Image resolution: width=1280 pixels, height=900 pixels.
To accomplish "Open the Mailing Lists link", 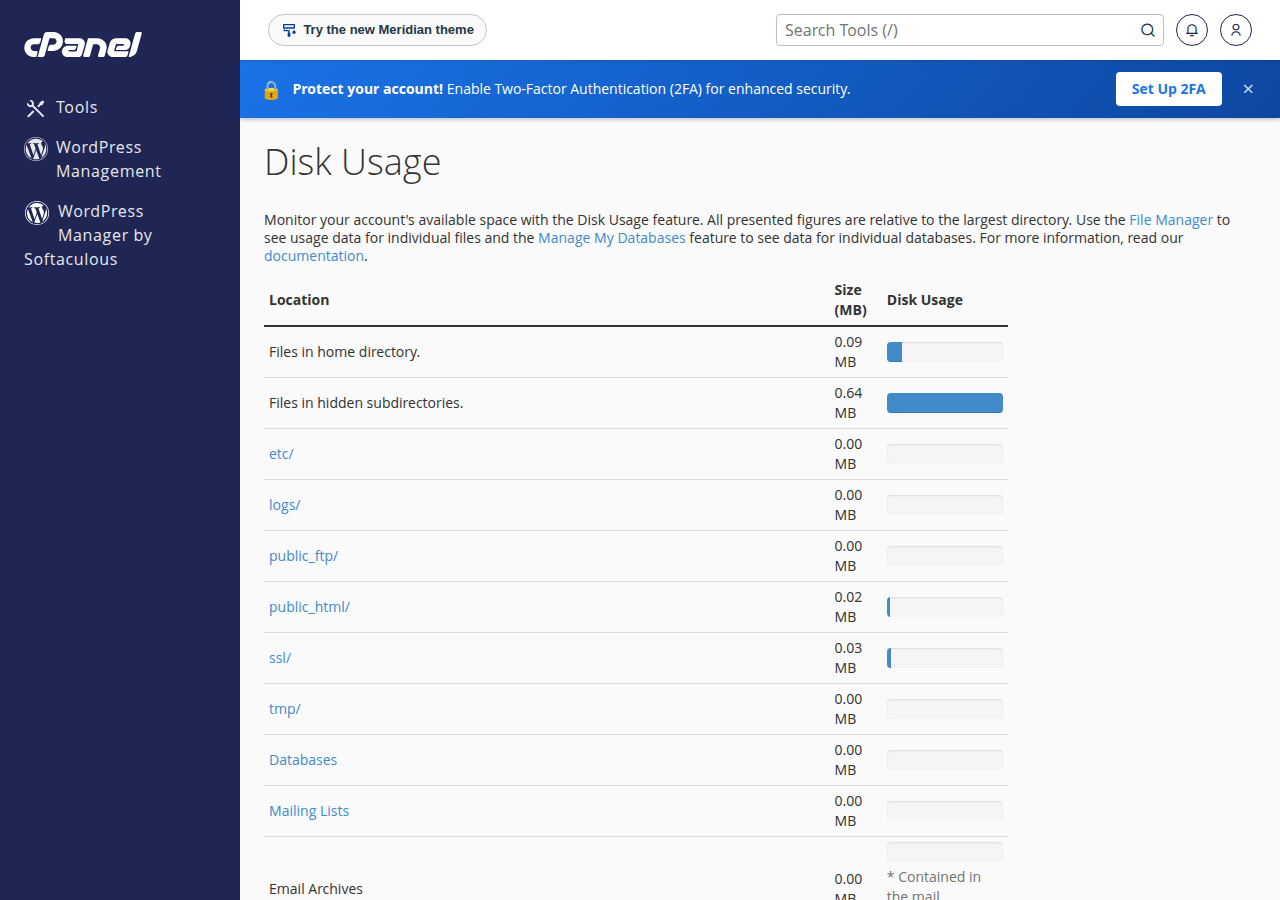I will click(x=309, y=811).
